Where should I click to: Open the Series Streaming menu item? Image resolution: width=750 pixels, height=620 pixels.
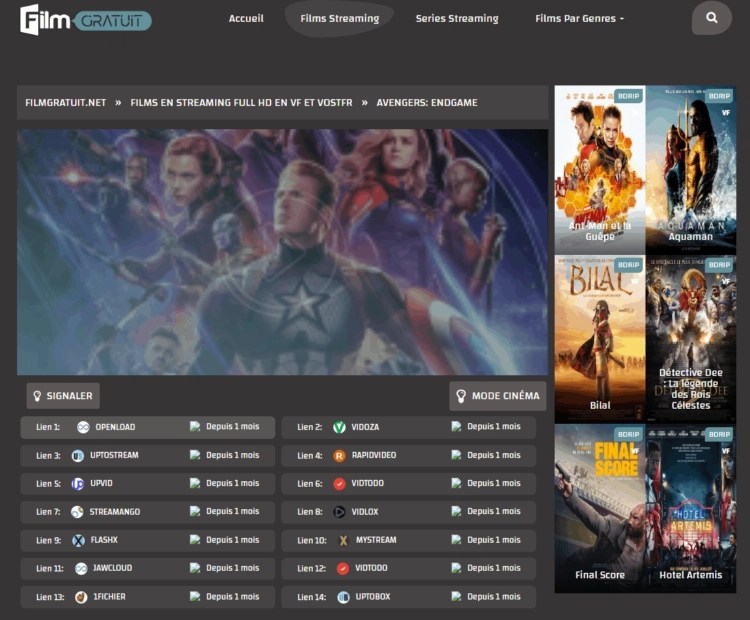click(457, 19)
